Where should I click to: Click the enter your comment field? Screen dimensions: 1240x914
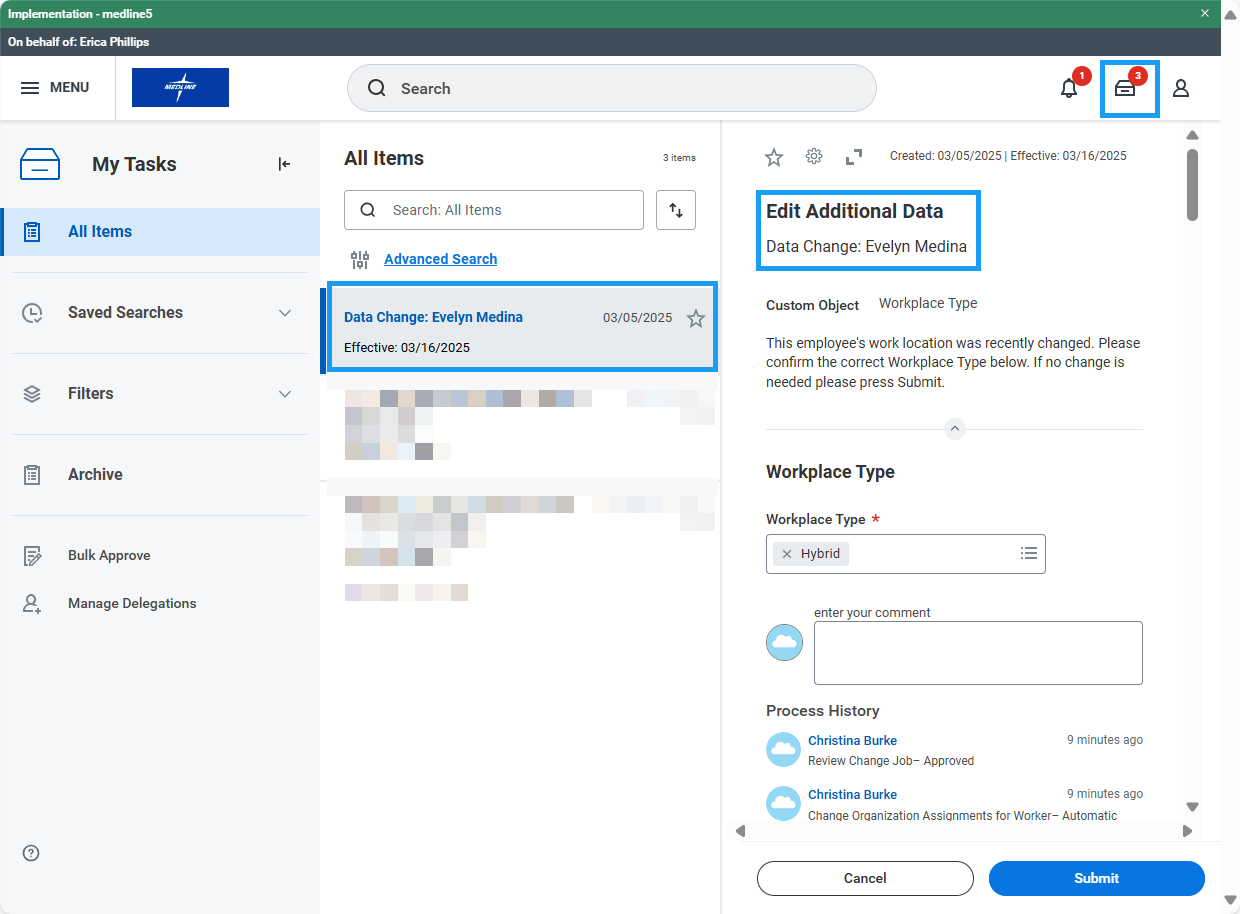pos(977,653)
